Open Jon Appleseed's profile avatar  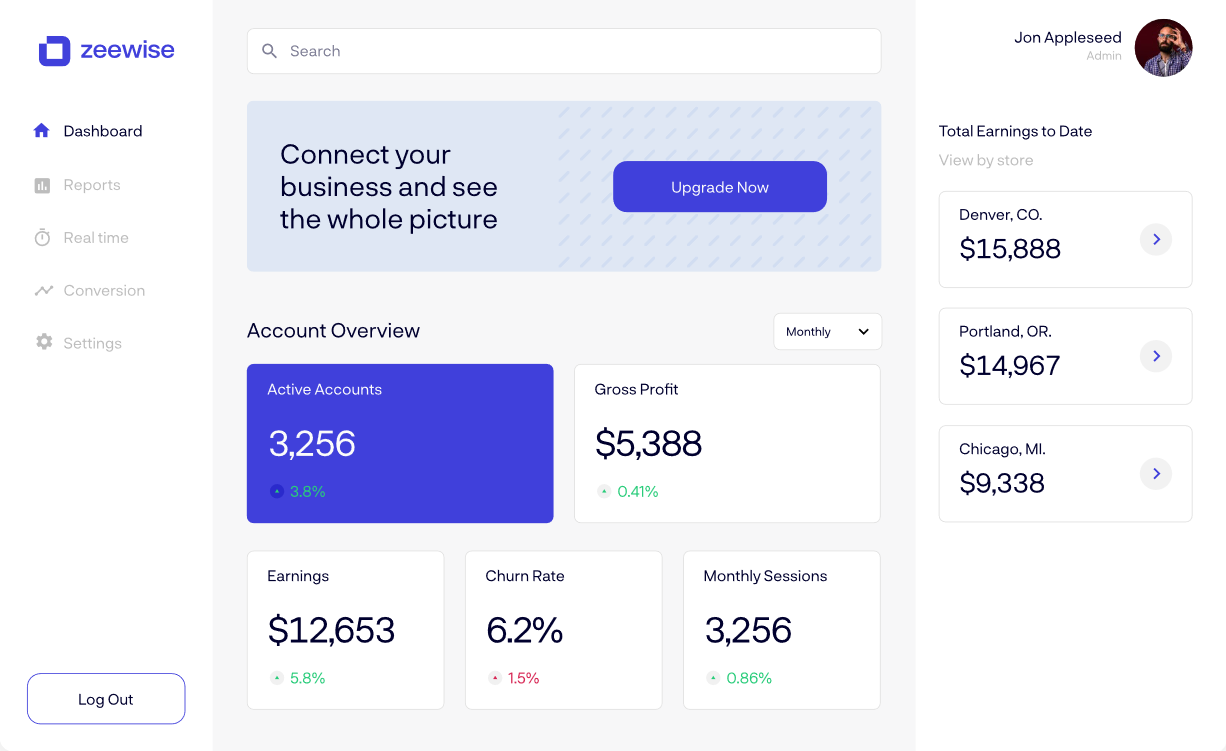click(x=1163, y=48)
